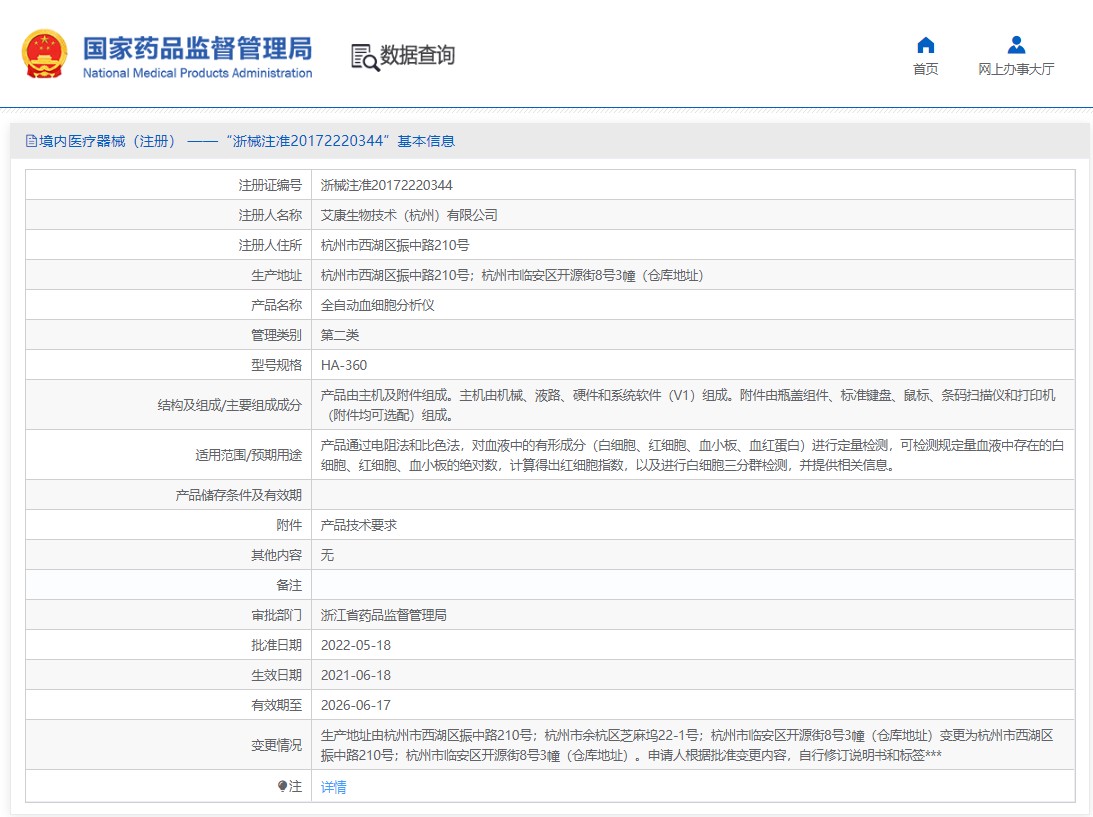Click the approval date 2022-05-18
Image resolution: width=1093 pixels, height=817 pixels.
pyautogui.click(x=356, y=645)
